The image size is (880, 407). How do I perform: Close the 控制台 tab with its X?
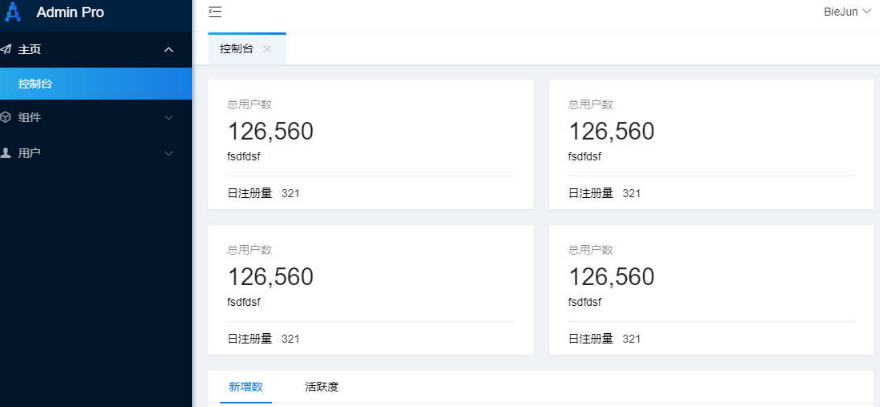click(267, 49)
